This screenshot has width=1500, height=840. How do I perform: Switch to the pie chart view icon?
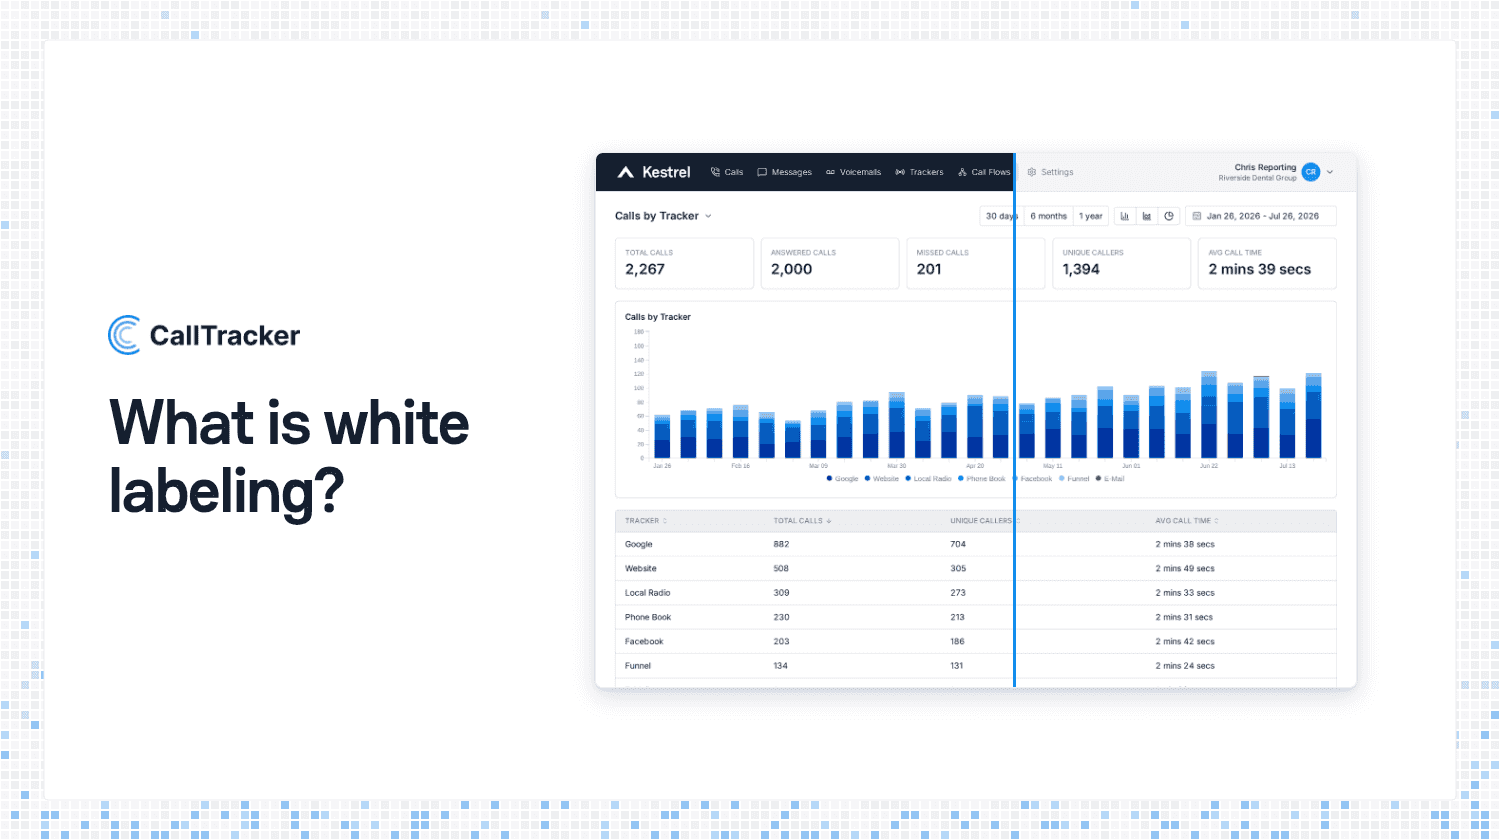[1169, 216]
